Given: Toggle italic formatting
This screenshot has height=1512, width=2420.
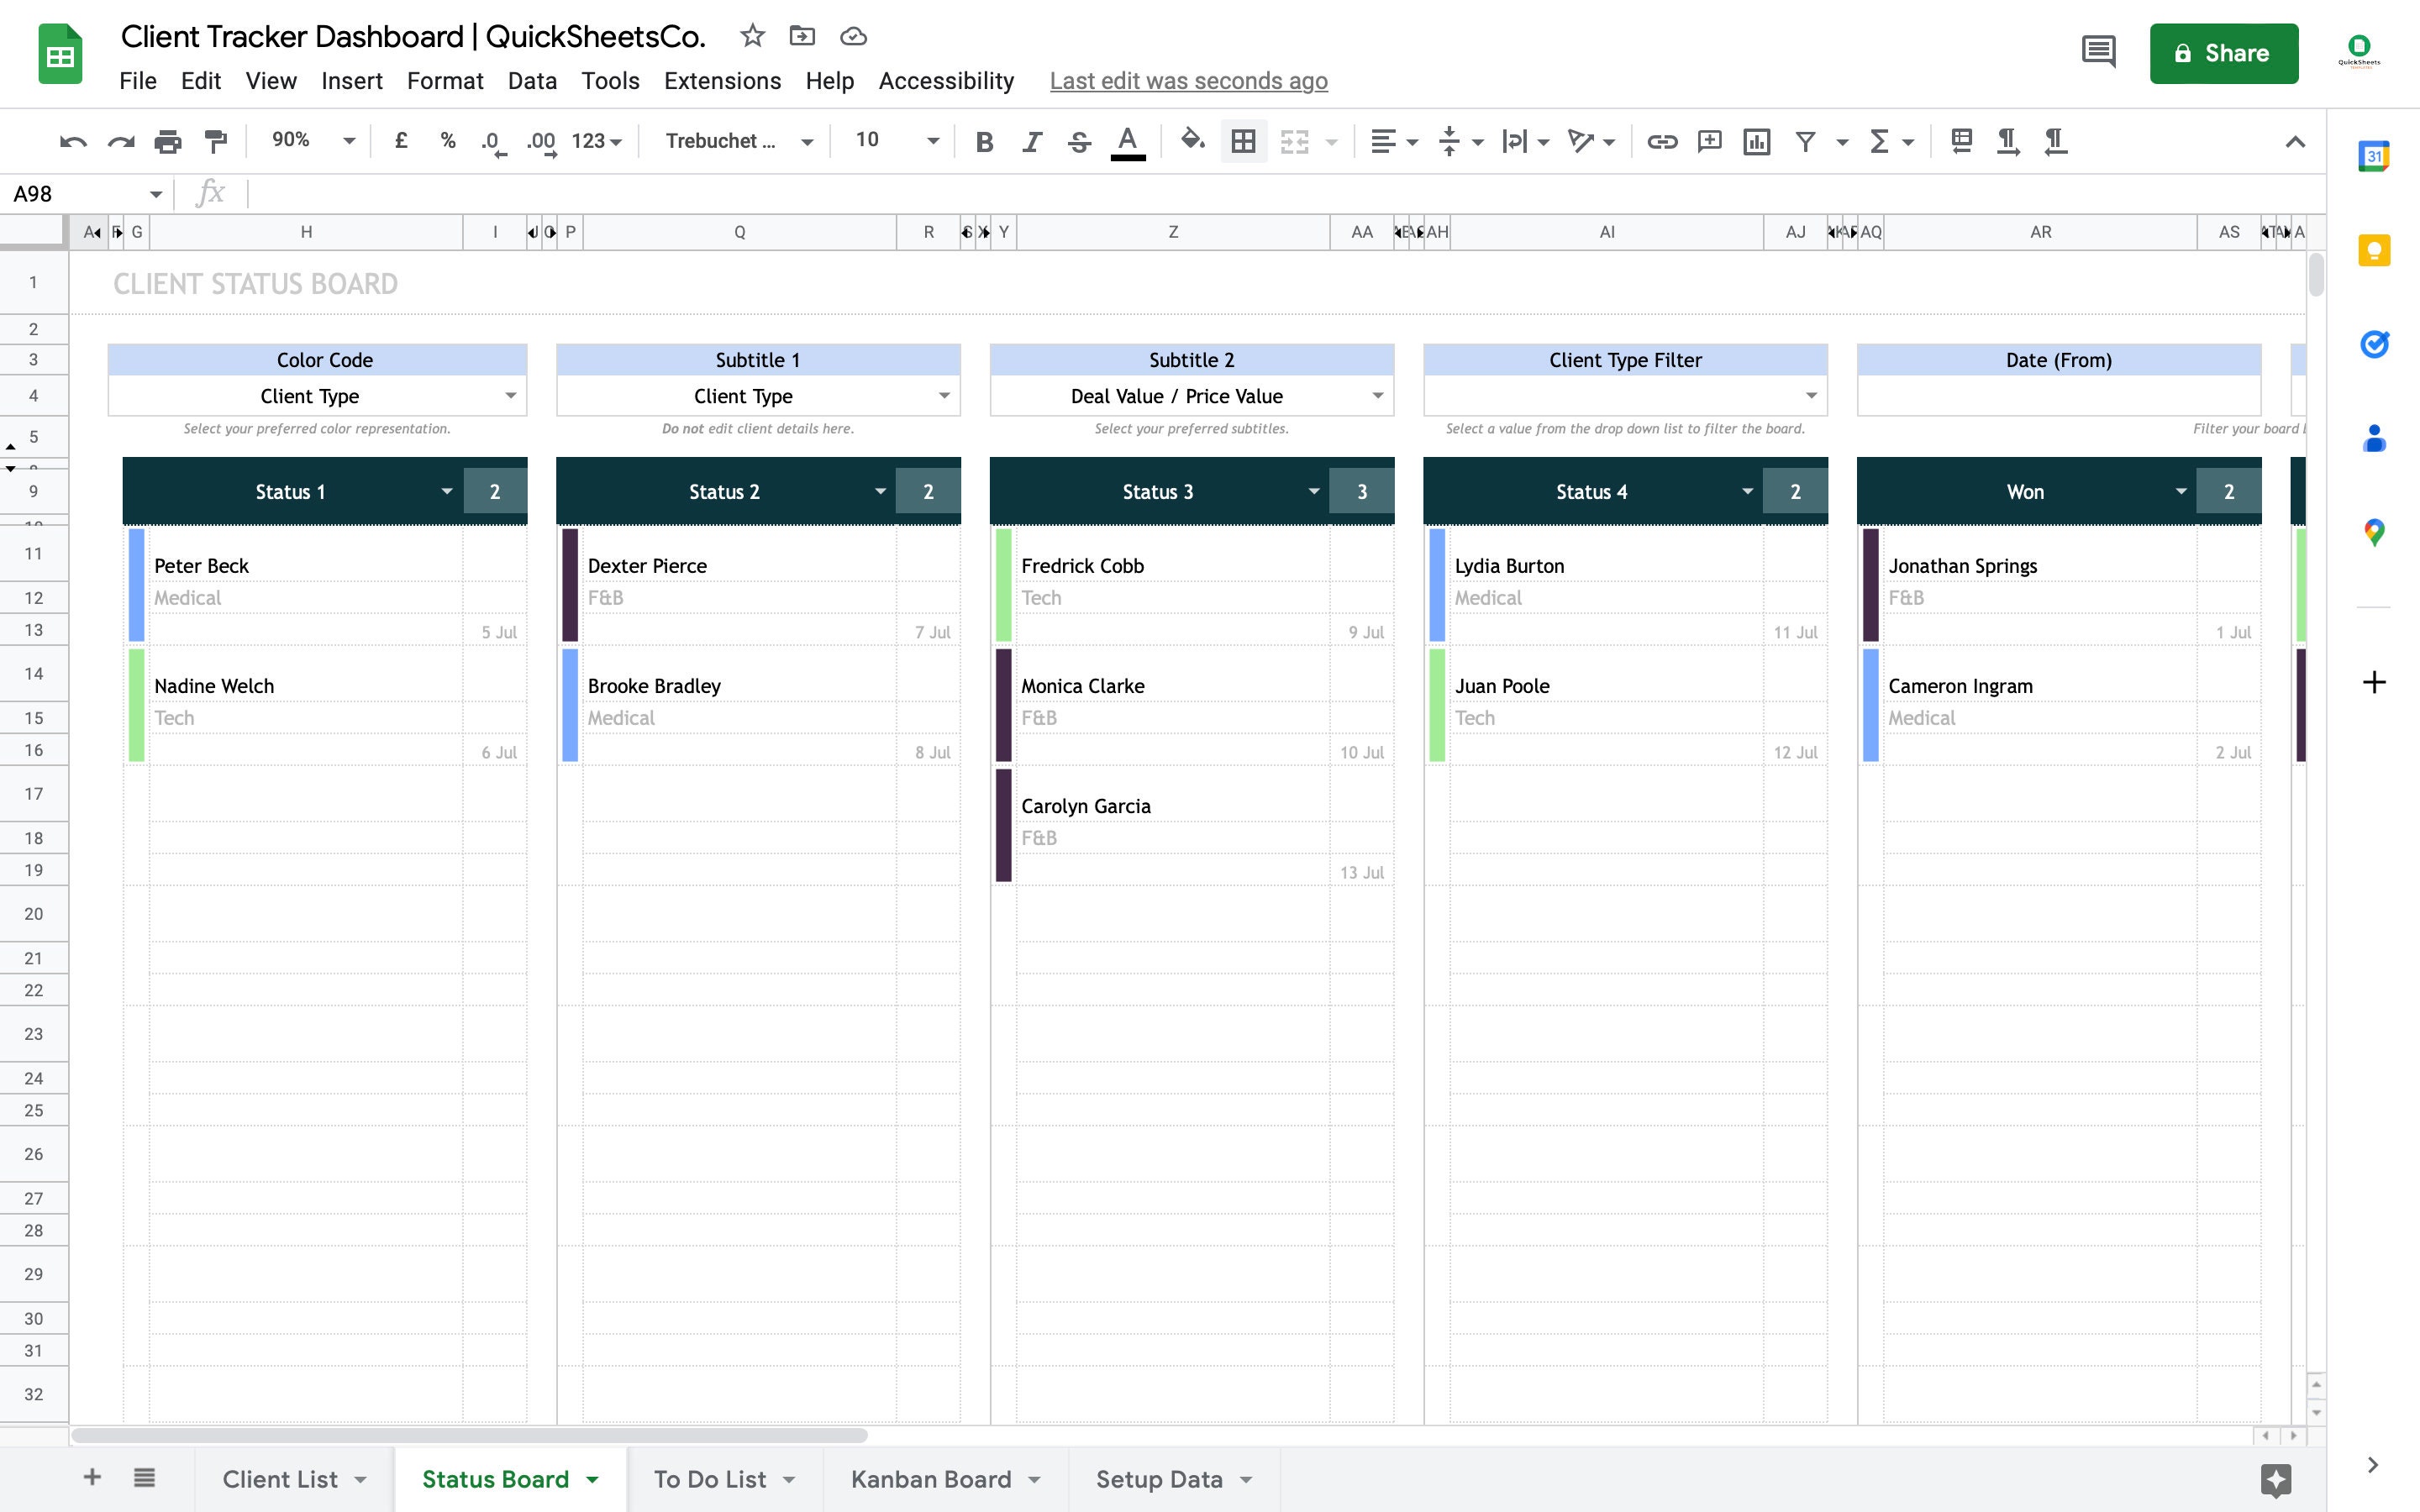Looking at the screenshot, I should (1032, 141).
